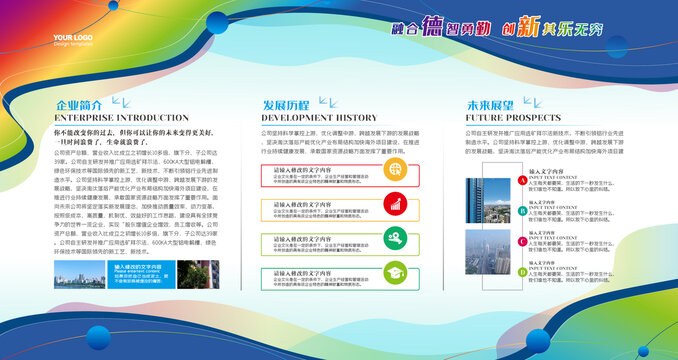The height and width of the screenshot is (360, 678).
Task: Click the ENTERPRISE INTRODUCTION heading
Action: (122, 118)
